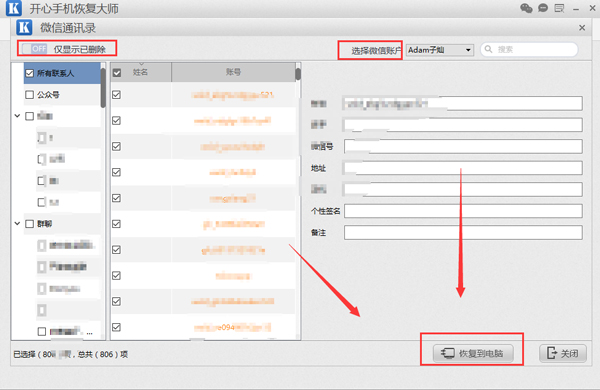This screenshot has height=390, width=600.
Task: Click the 关闭 button
Action: (x=563, y=353)
